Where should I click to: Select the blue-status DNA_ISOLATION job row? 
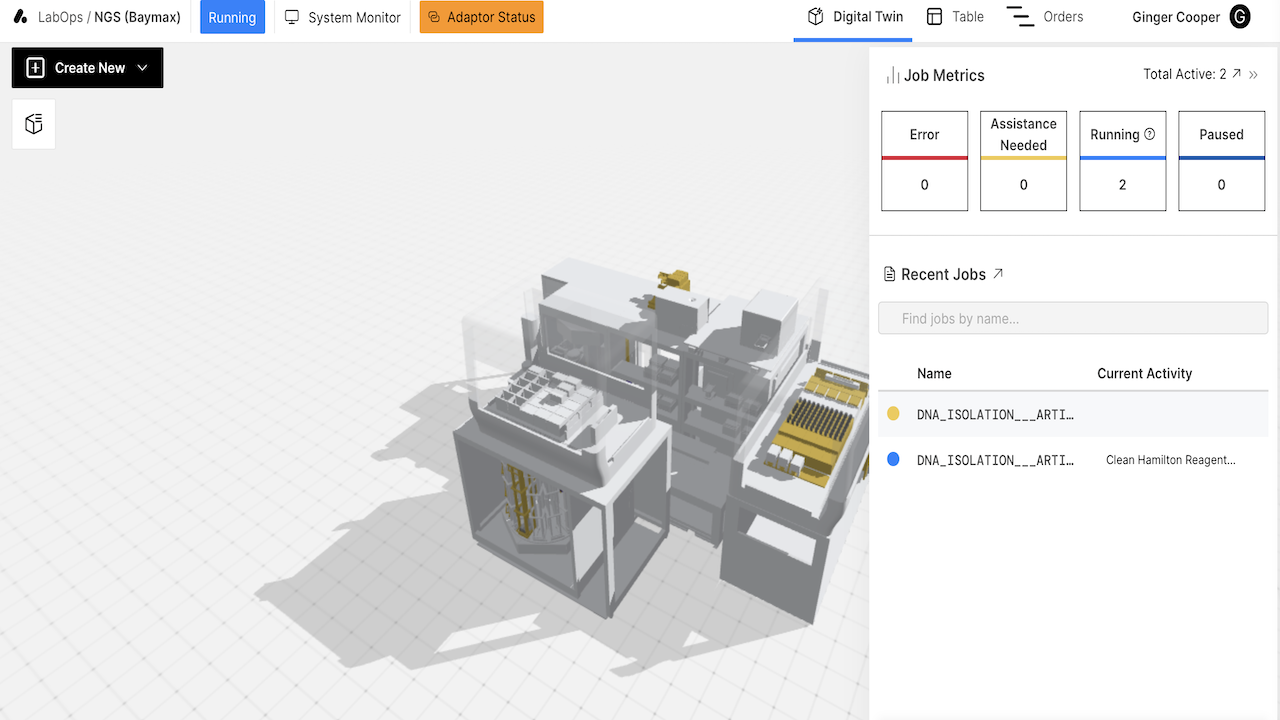click(1073, 460)
